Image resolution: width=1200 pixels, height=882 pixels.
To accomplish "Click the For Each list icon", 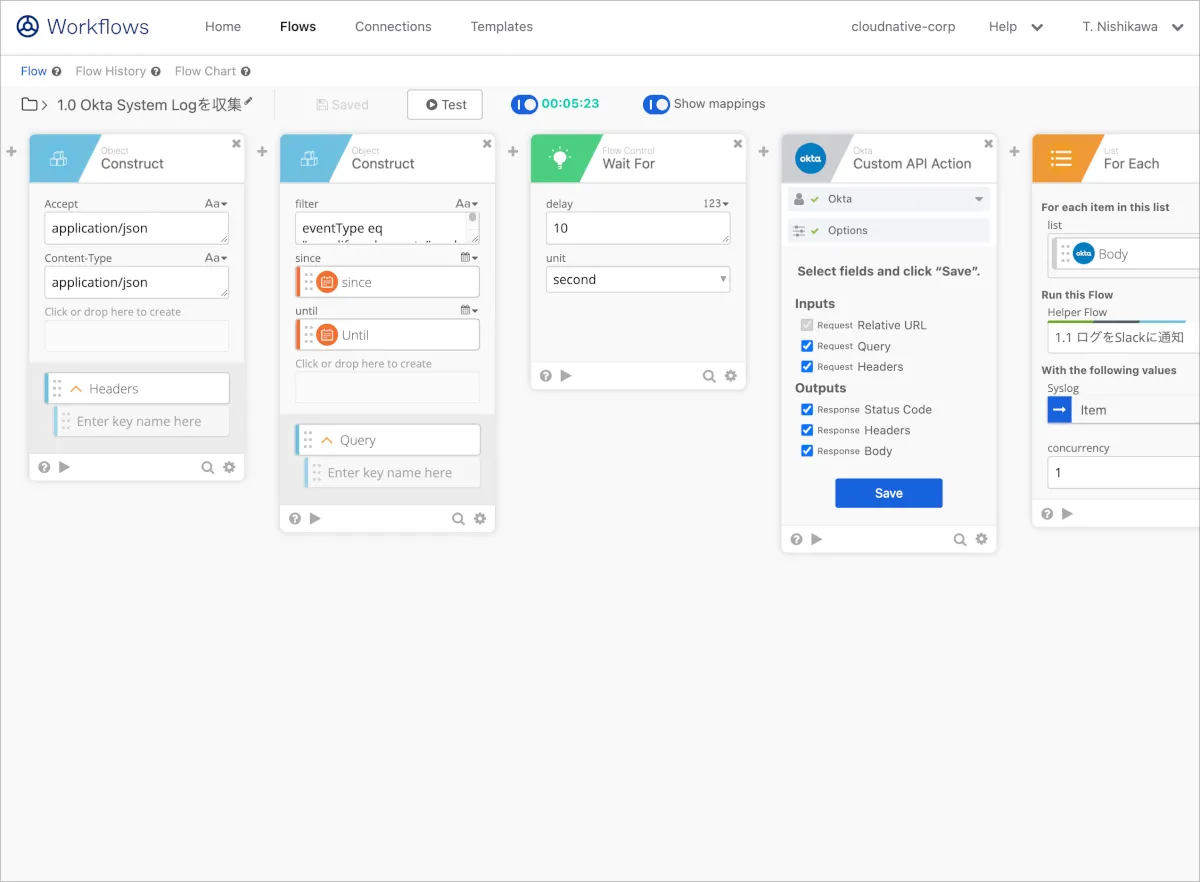I will (x=1061, y=159).
